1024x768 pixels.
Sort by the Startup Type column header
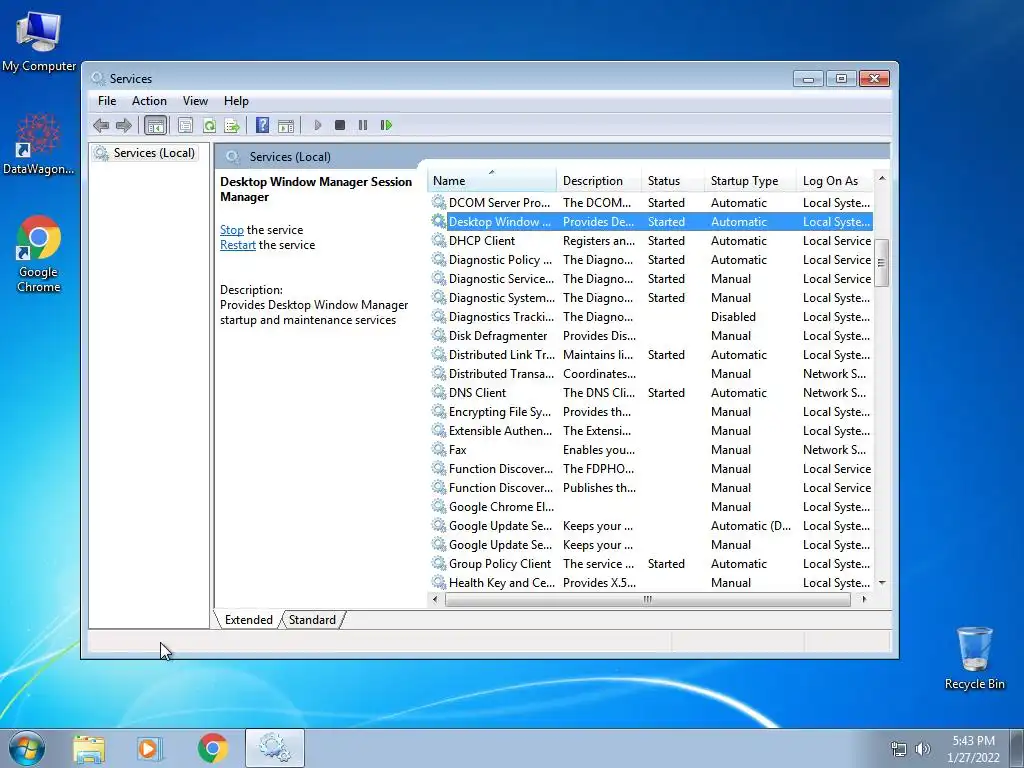(x=749, y=181)
